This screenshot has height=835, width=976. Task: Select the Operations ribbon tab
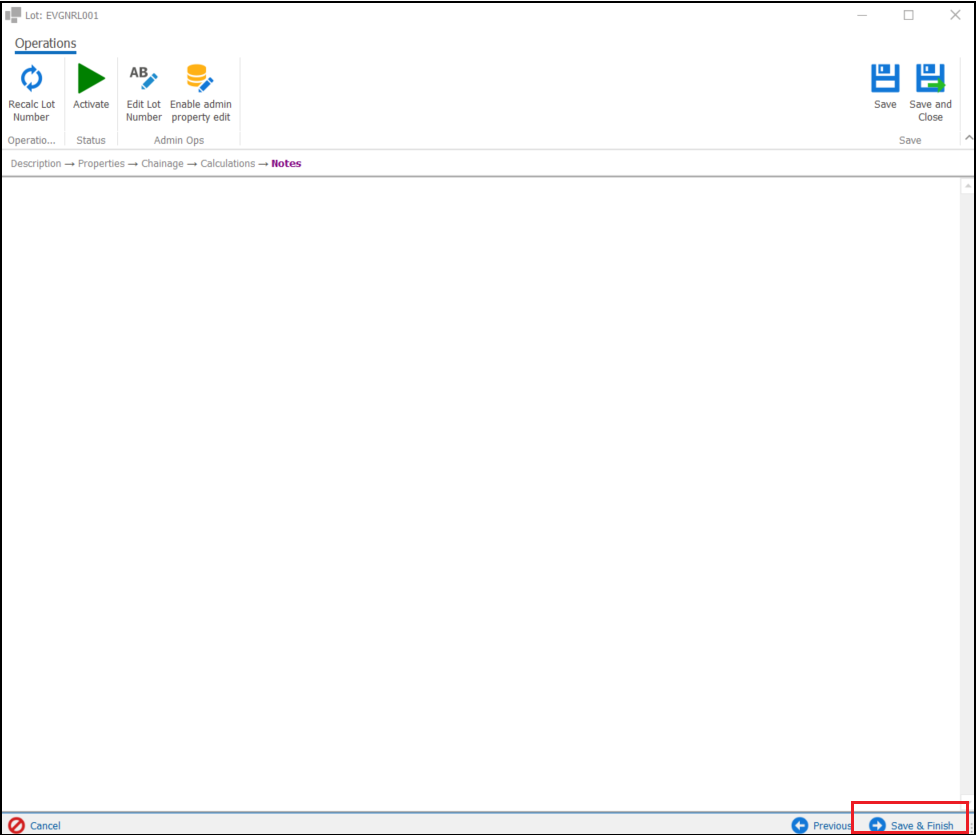pyautogui.click(x=45, y=44)
